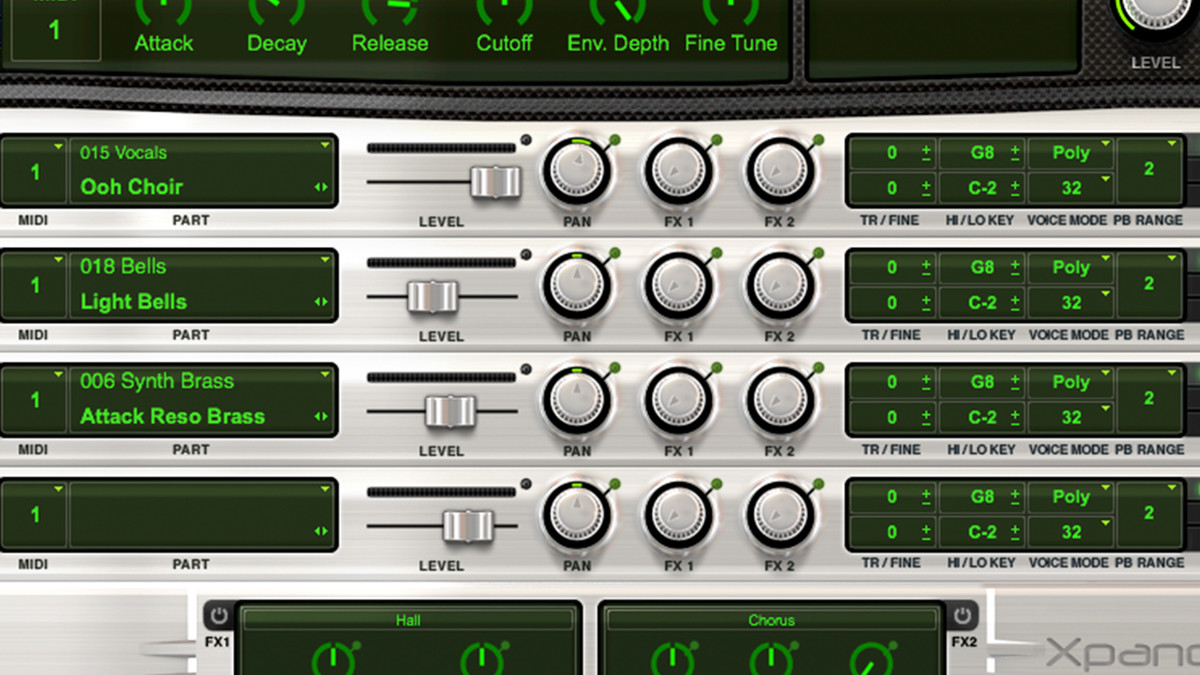This screenshot has width=1200, height=675.
Task: Toggle green LED beside Attack Reso Brass FX 2 knob
Action: coord(818,369)
